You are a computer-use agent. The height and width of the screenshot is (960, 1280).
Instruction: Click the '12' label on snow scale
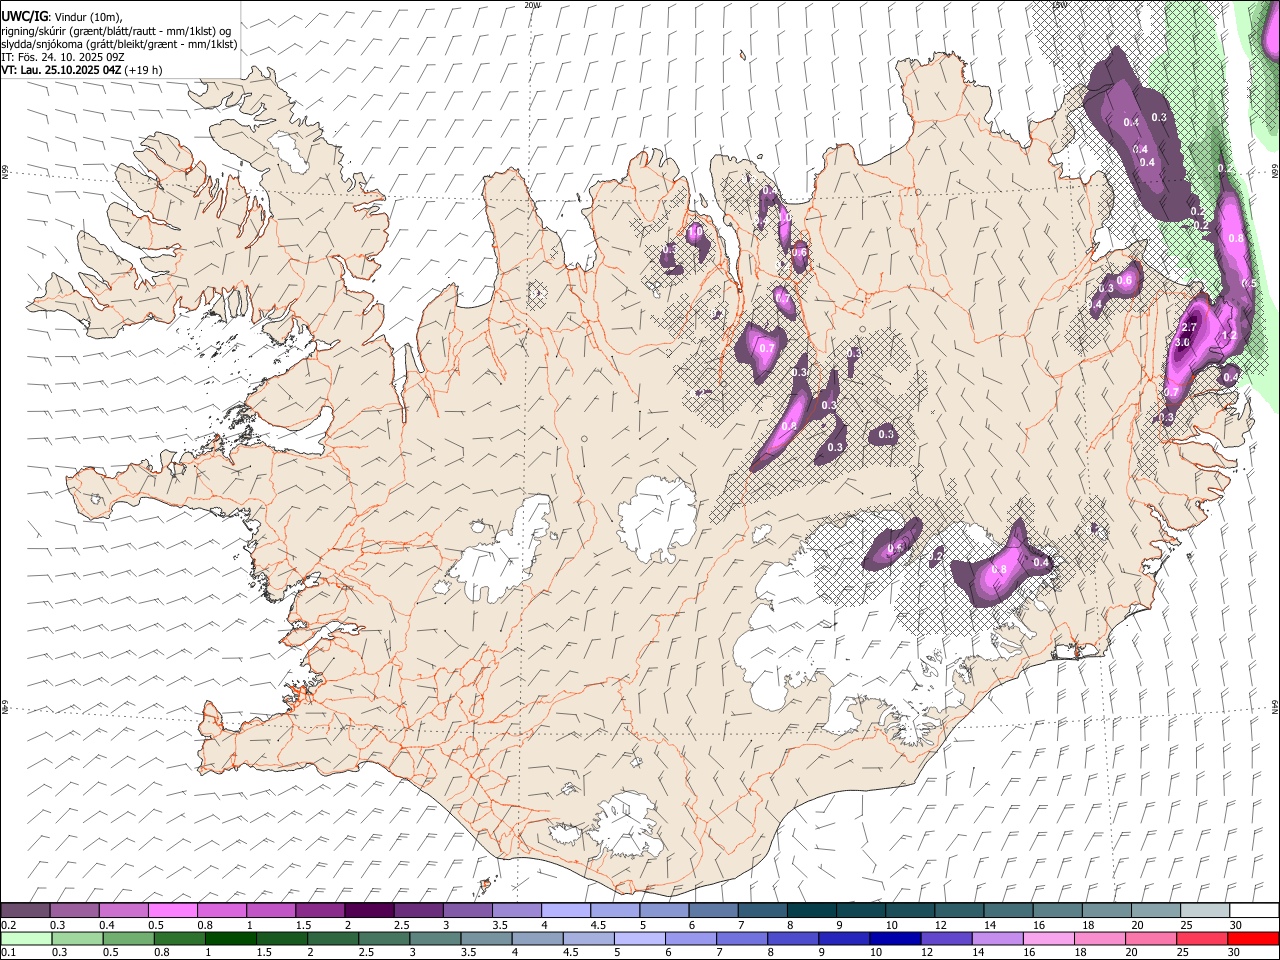tap(941, 925)
